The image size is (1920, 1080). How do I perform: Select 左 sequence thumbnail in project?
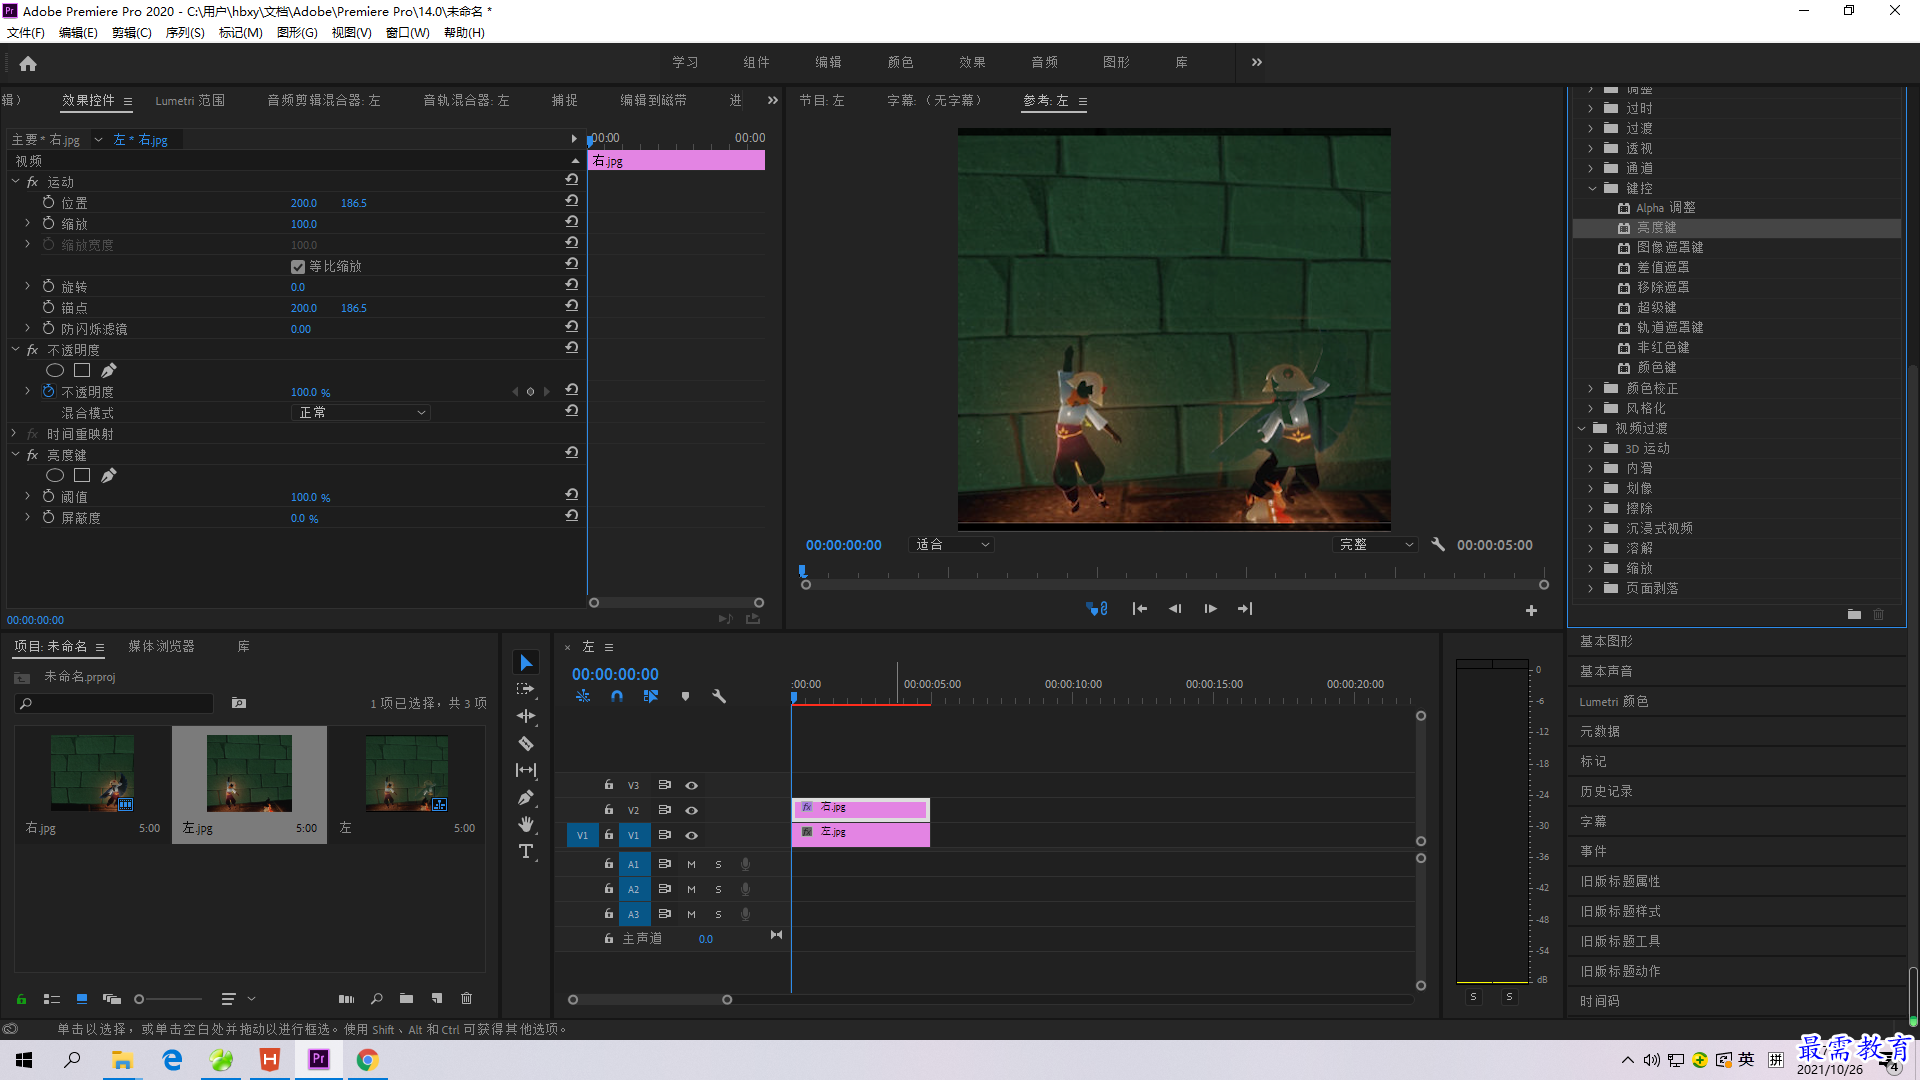(x=406, y=774)
